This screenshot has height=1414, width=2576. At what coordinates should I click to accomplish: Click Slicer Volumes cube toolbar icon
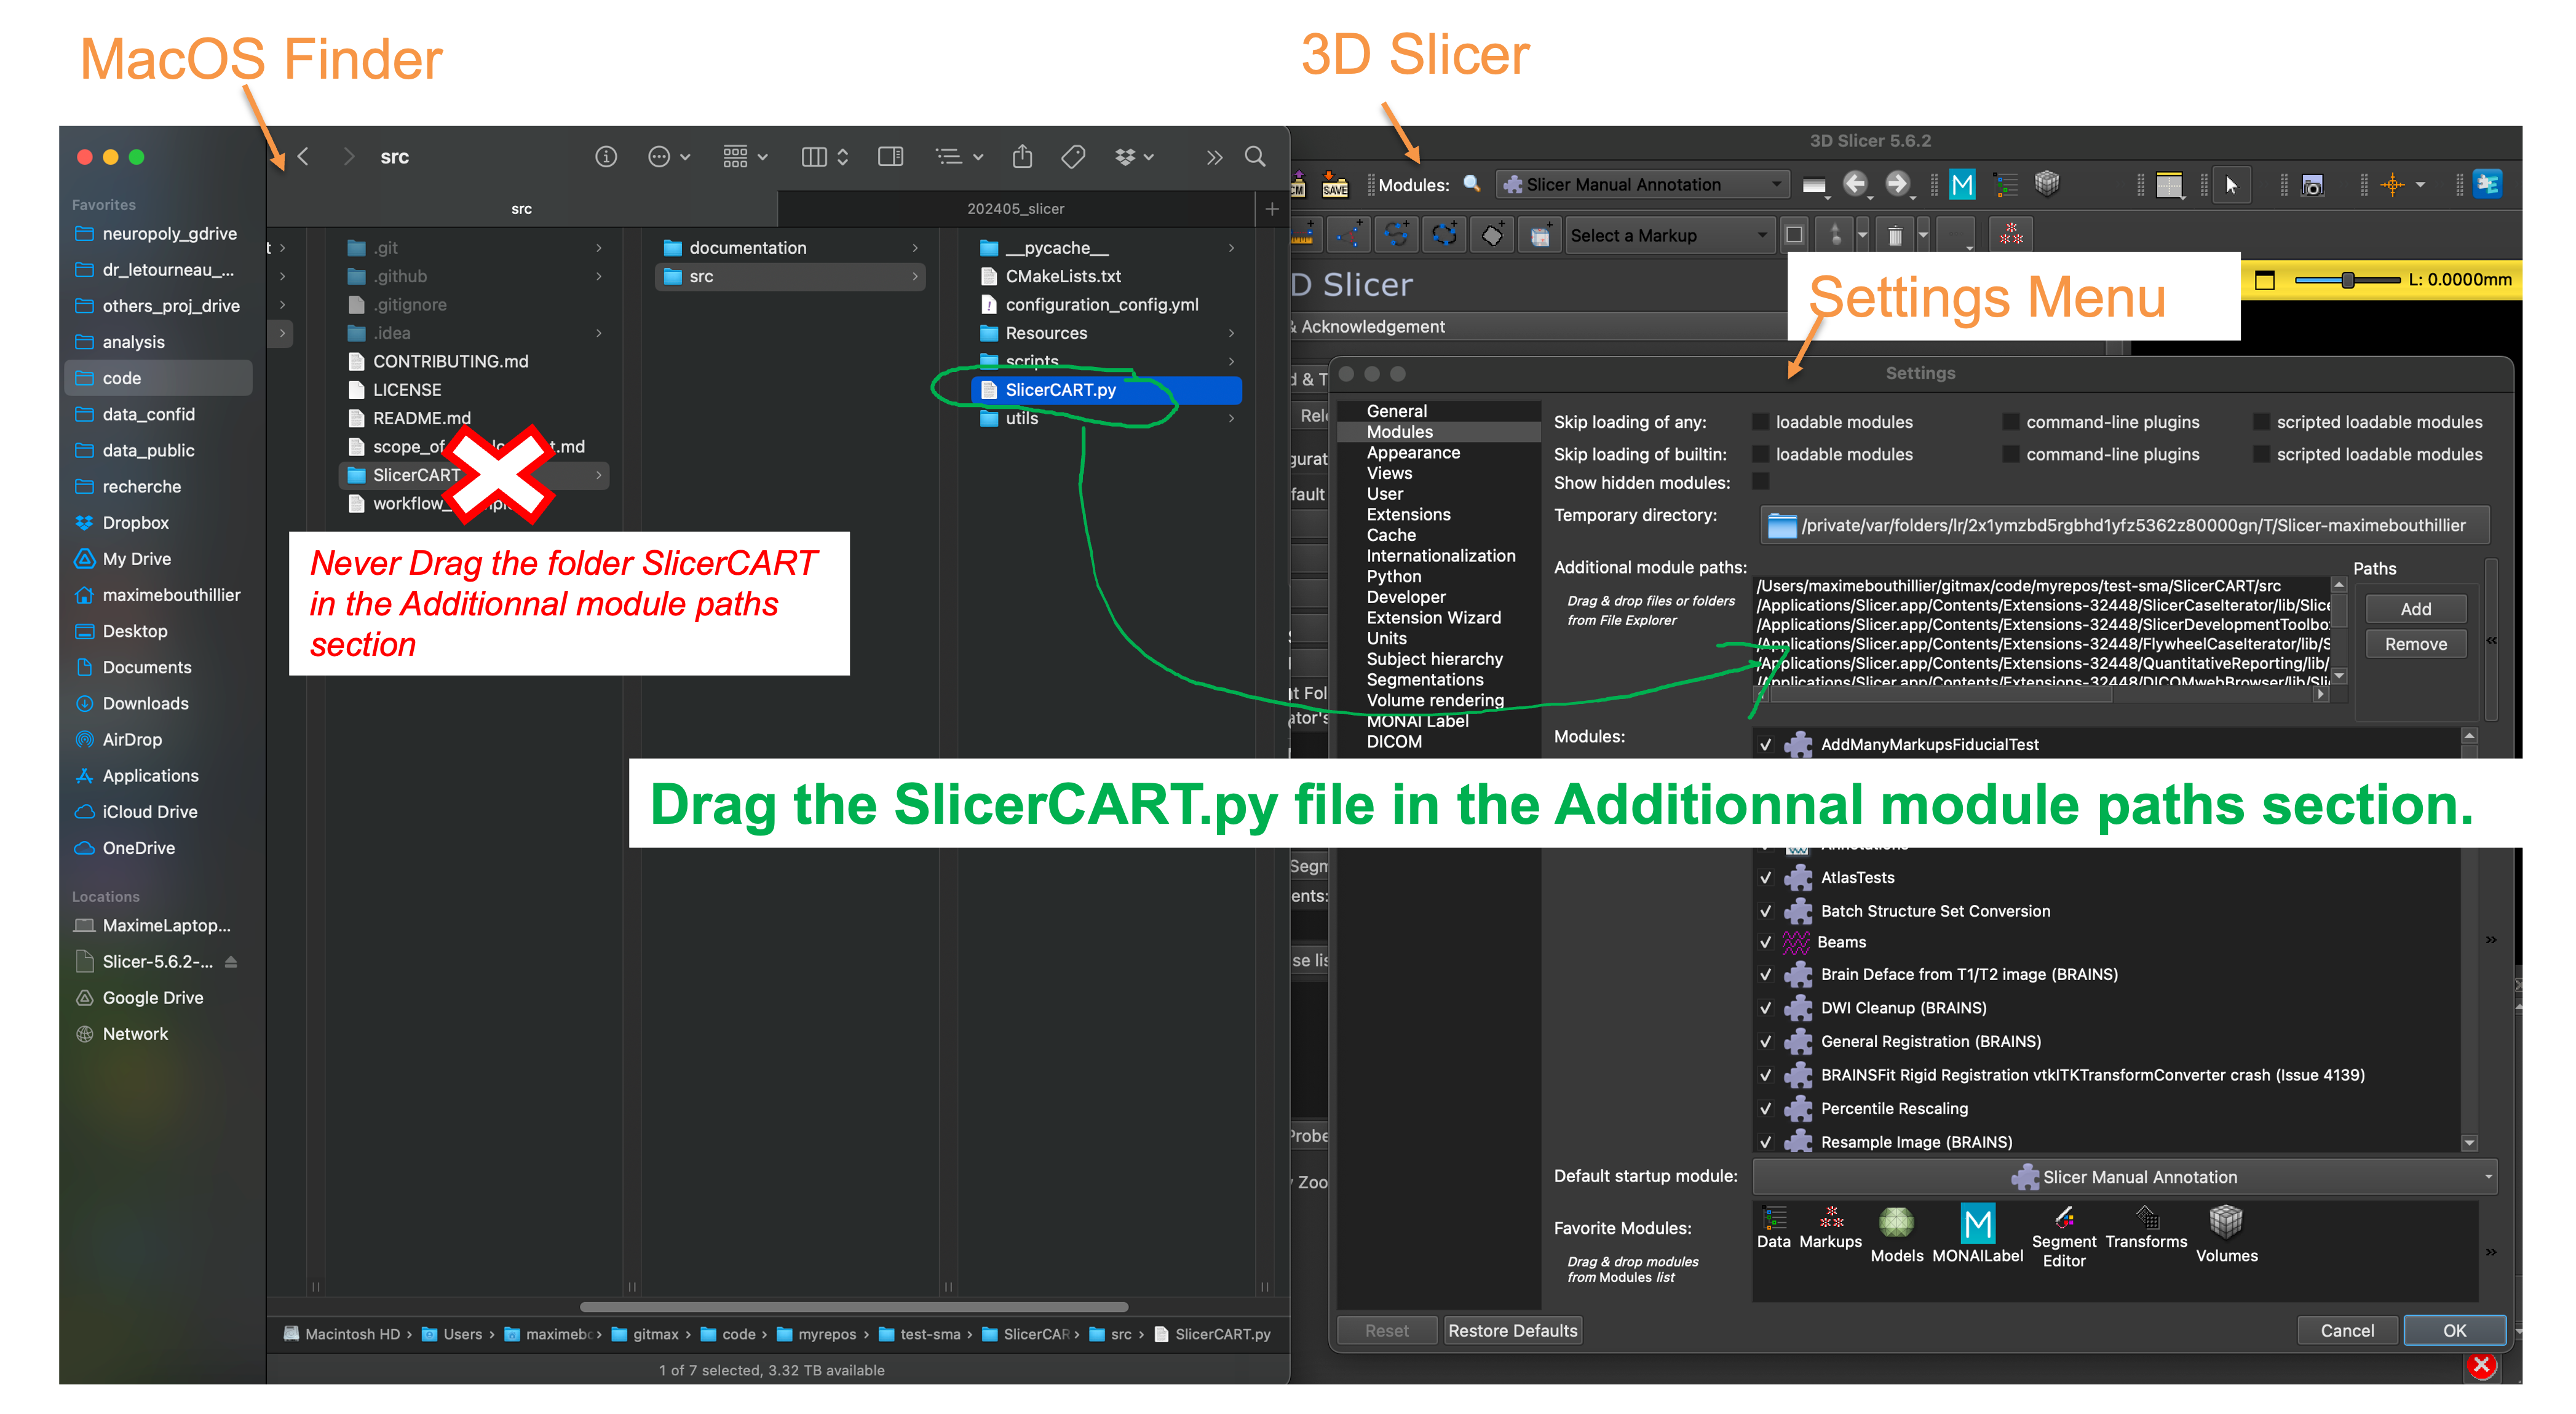(2047, 184)
